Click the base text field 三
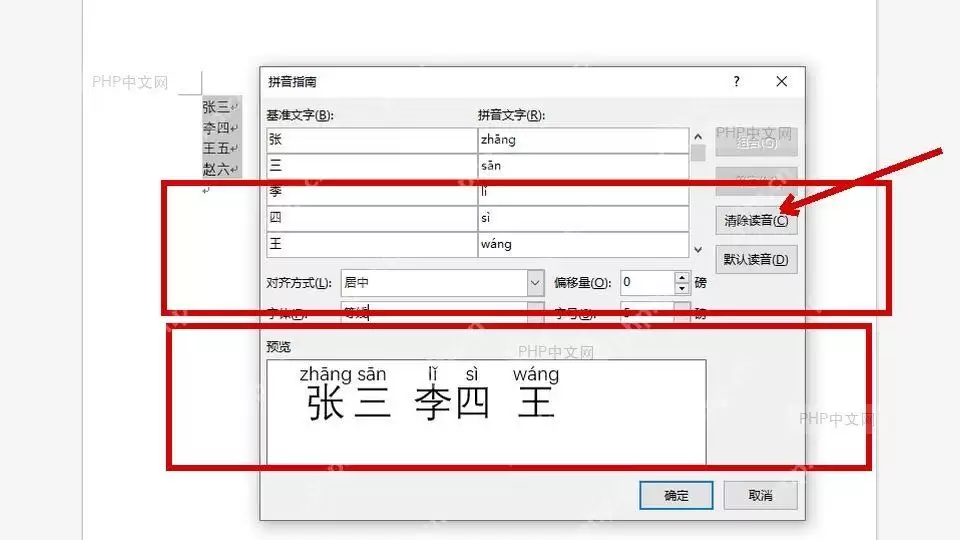This screenshot has width=960, height=540. pos(372,166)
